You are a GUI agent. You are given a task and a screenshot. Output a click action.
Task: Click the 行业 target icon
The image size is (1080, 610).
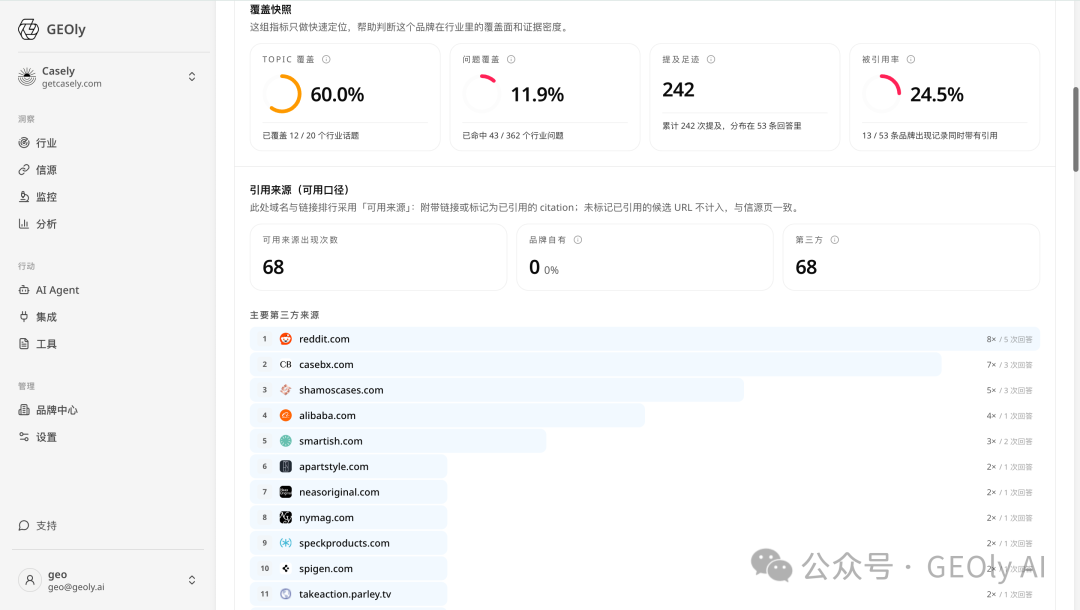point(24,143)
